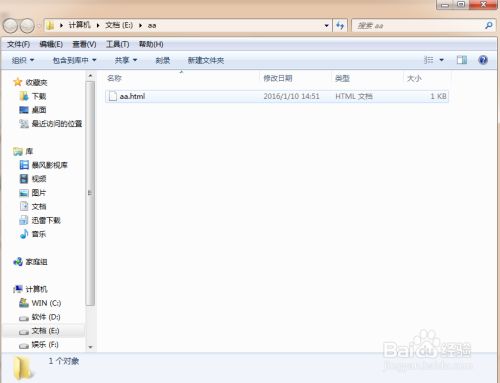The width and height of the screenshot is (500, 383).
Task: Click the navigation pane scrollbar thumb
Action: click(x=90, y=193)
